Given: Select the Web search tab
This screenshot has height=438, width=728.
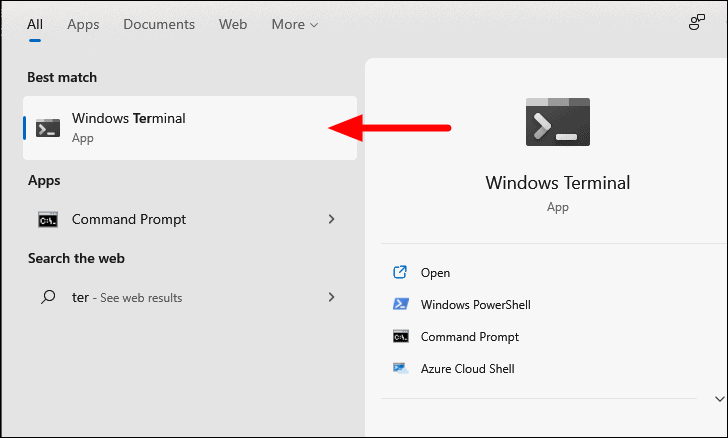Looking at the screenshot, I should click(233, 24).
